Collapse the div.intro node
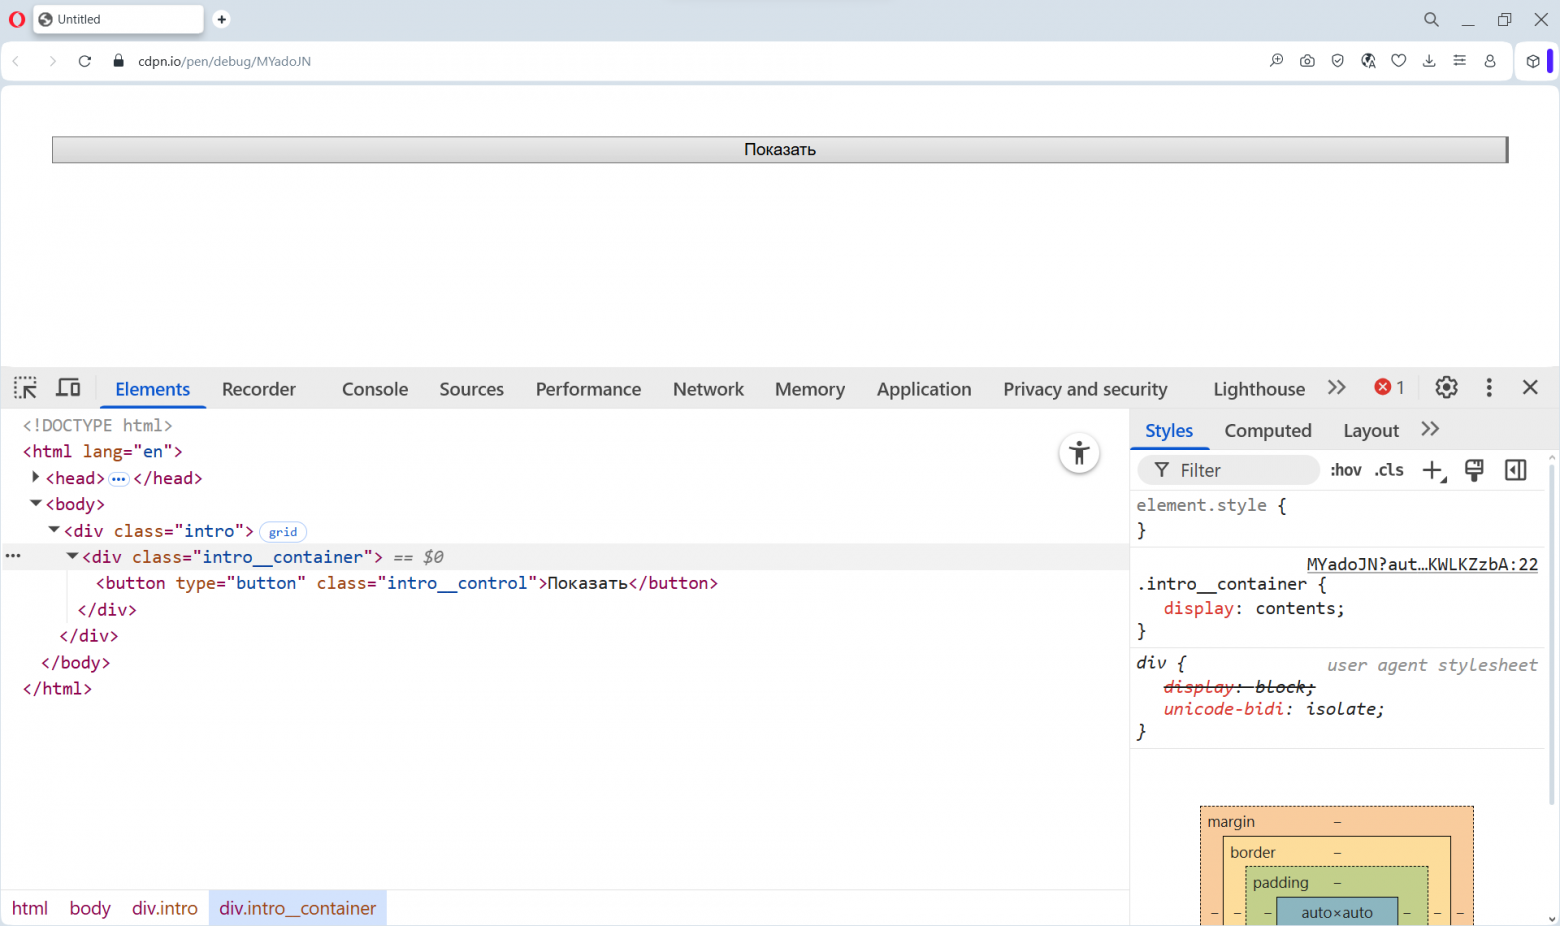 54,529
